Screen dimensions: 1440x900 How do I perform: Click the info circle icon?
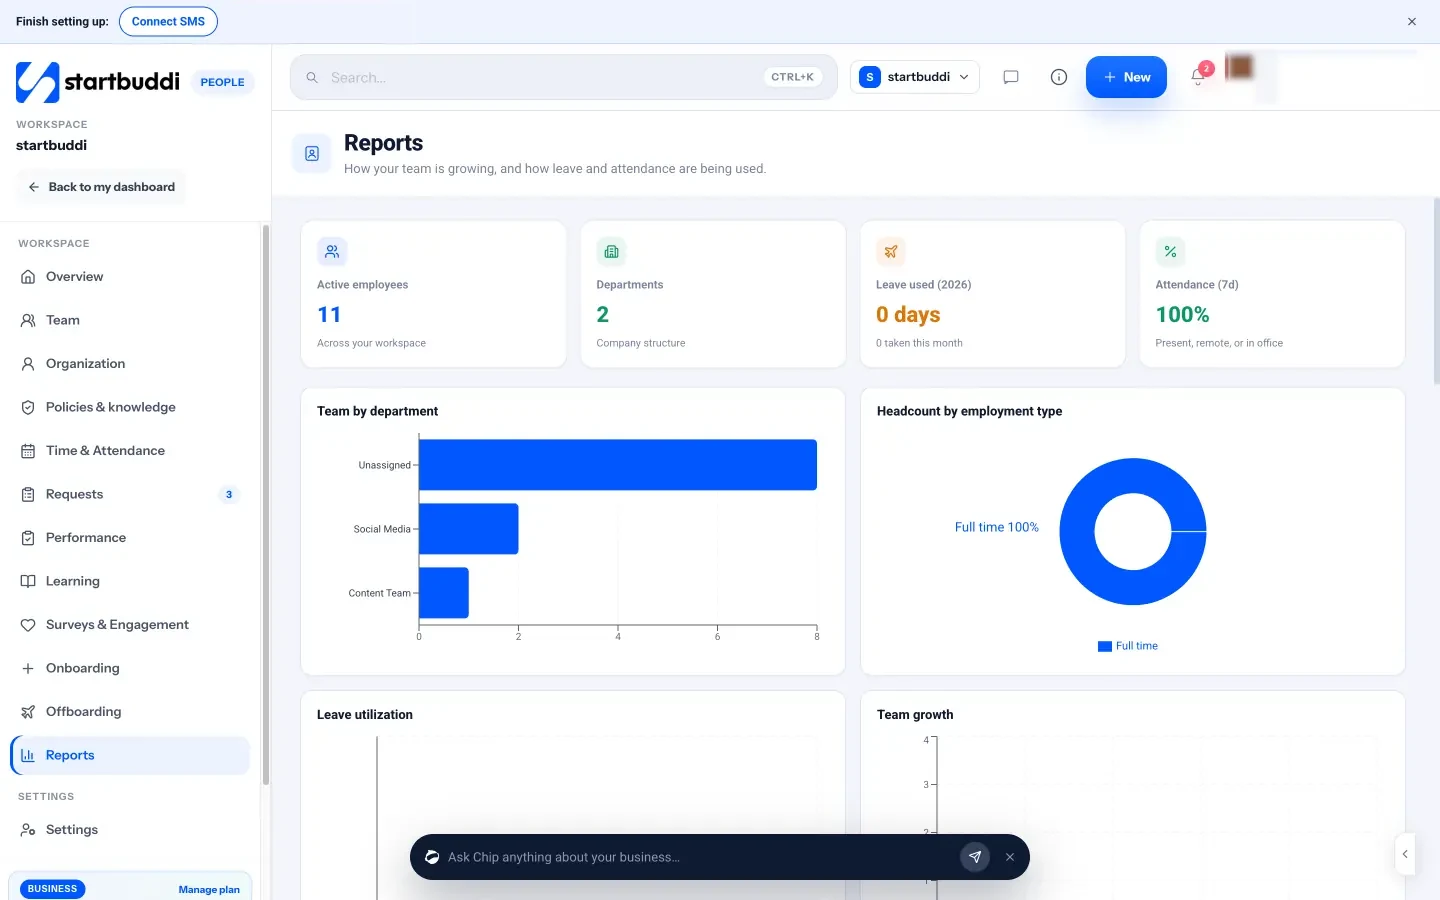tap(1059, 77)
